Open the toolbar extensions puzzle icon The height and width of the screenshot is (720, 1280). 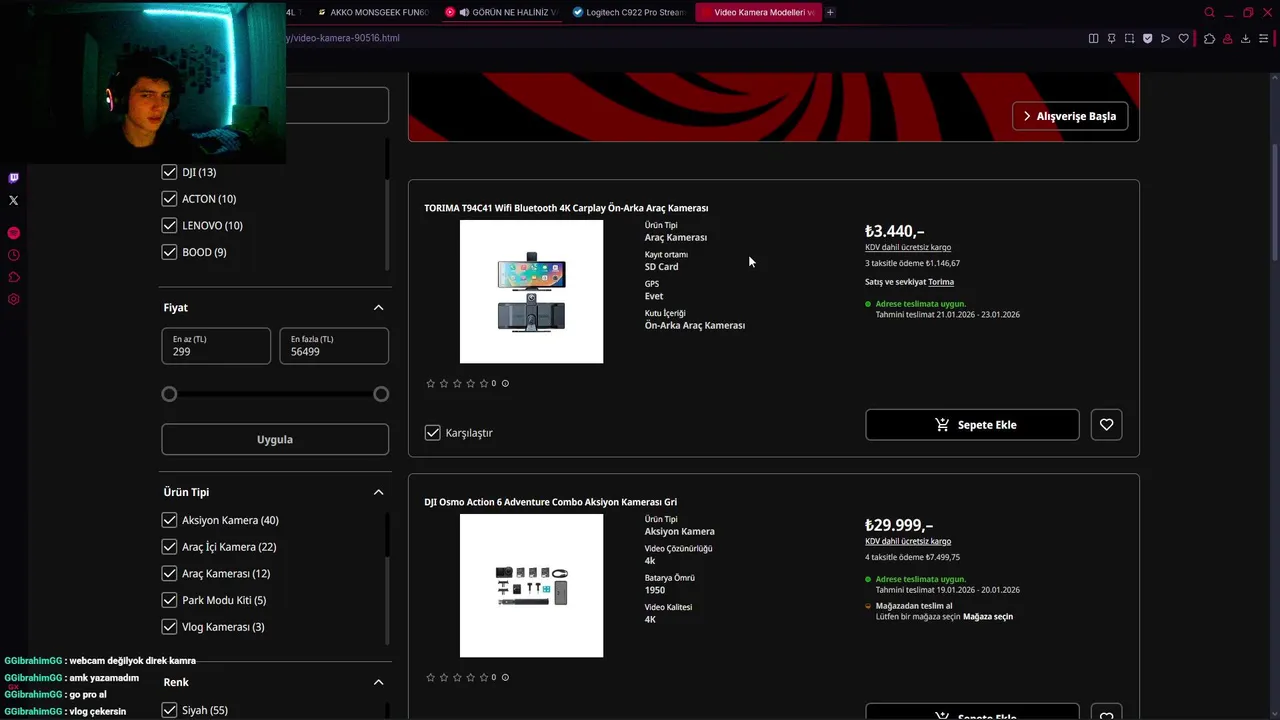tap(1209, 38)
